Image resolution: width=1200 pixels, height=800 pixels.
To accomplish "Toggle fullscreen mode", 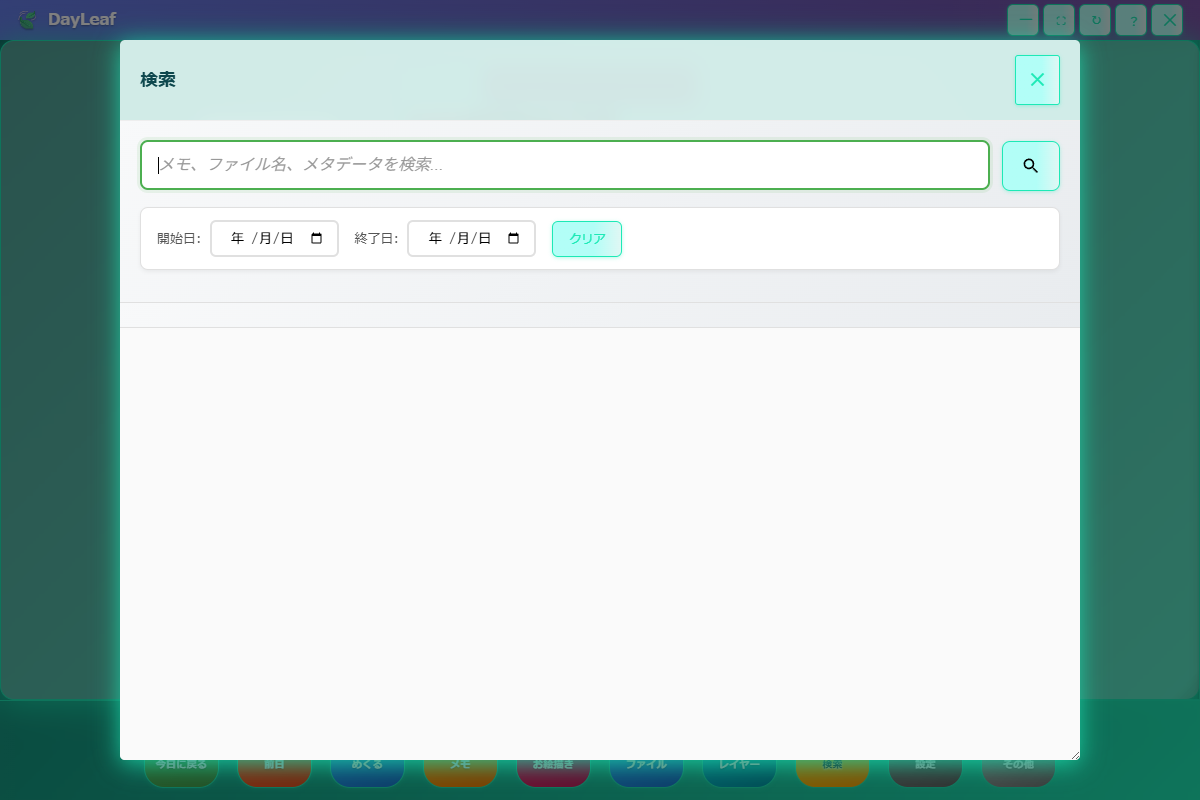I will 1059,20.
